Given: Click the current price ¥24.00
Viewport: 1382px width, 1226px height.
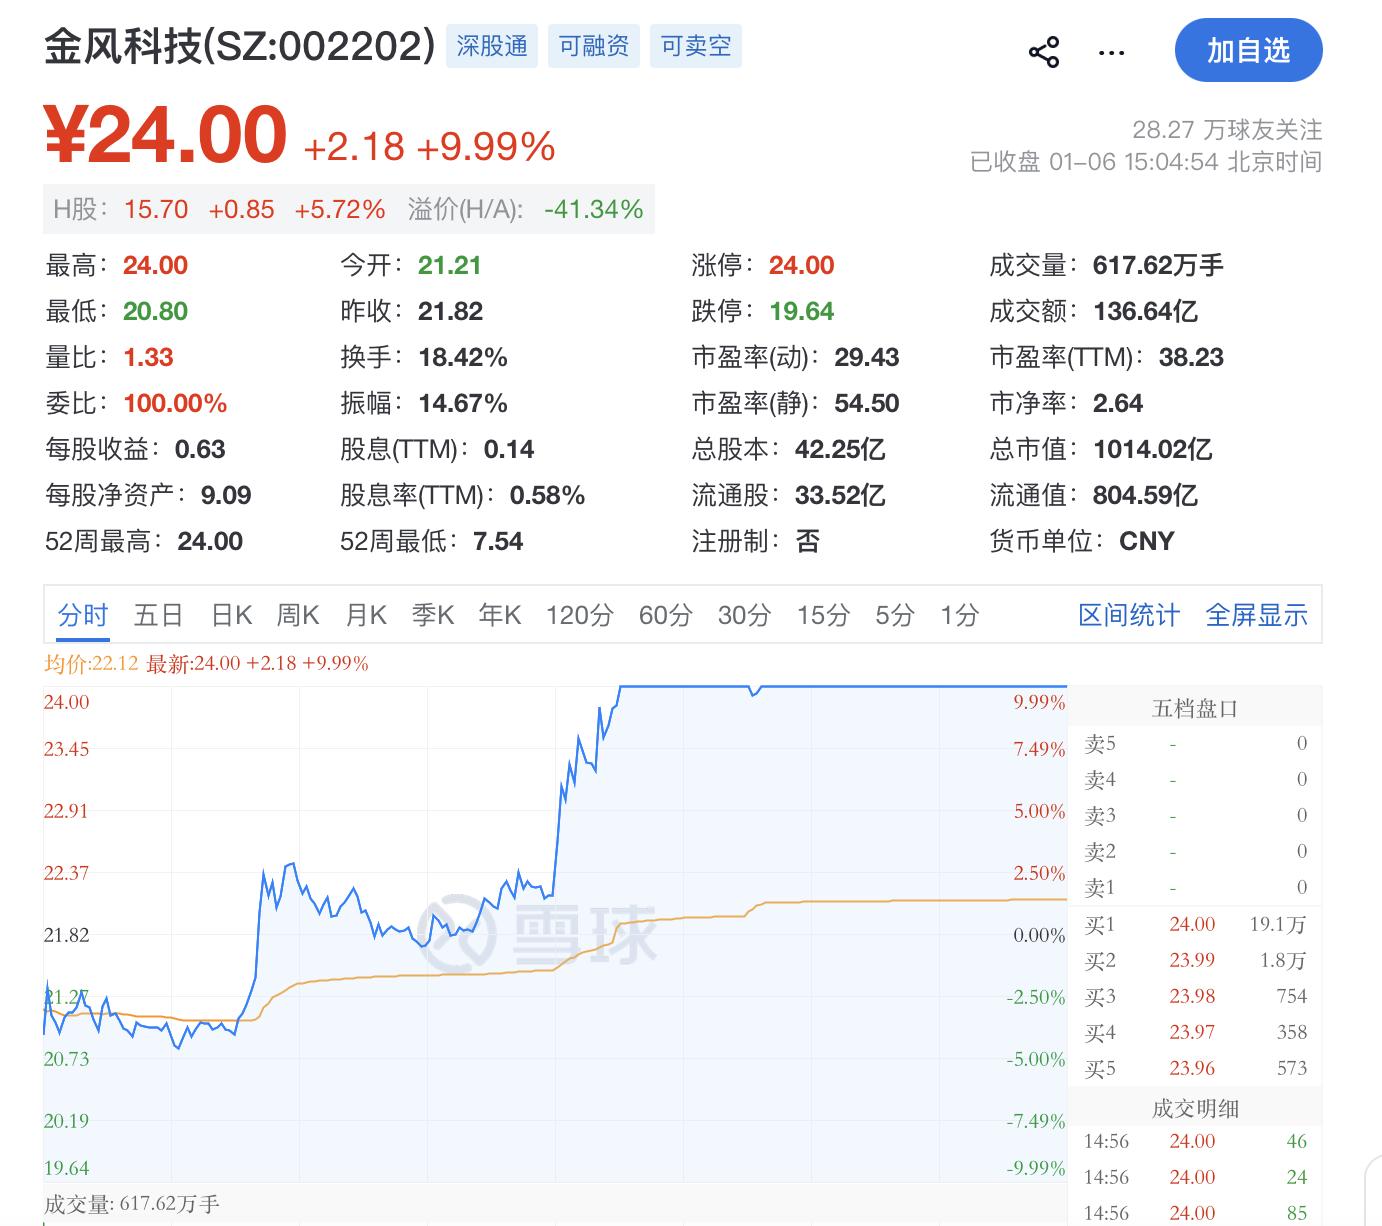Looking at the screenshot, I should (x=166, y=135).
